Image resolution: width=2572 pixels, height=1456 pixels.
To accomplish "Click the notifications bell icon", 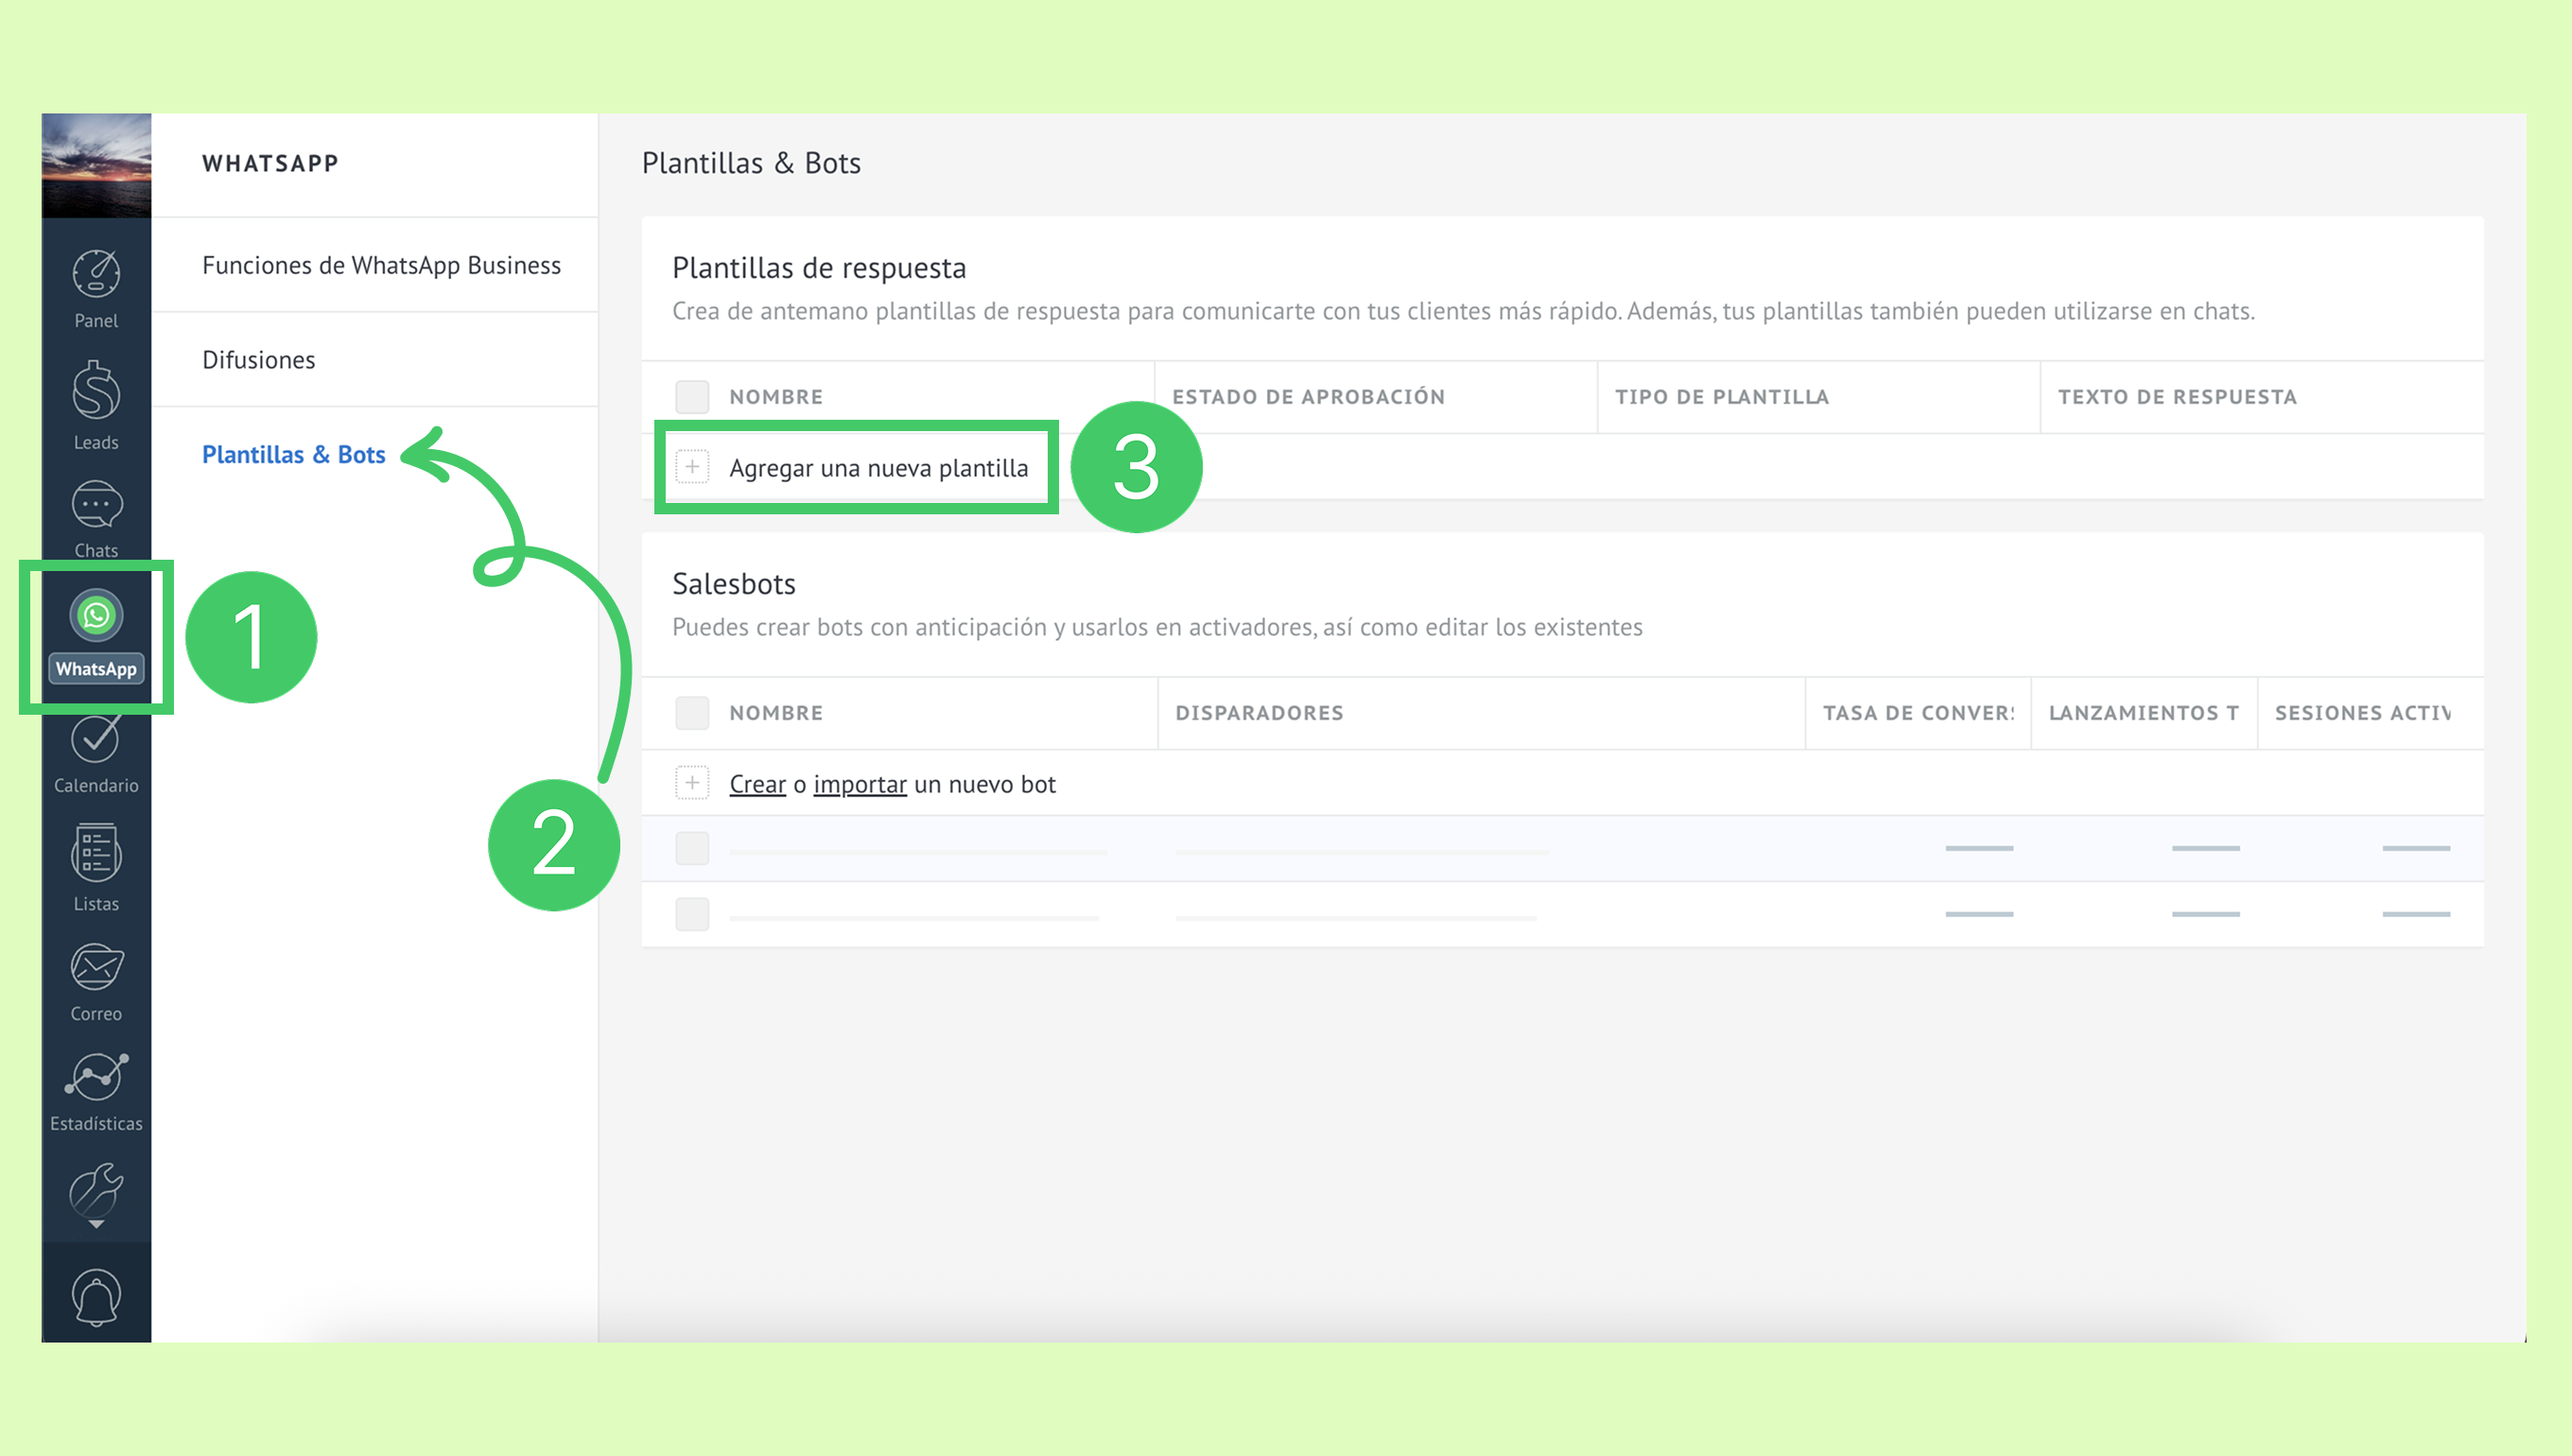I will 96,1296.
